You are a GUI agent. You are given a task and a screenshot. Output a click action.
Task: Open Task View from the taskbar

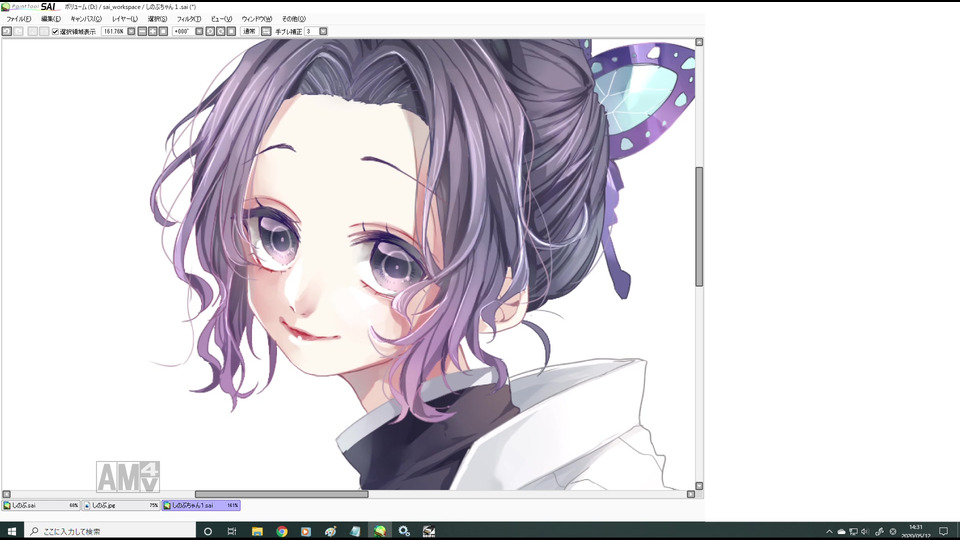(x=232, y=531)
